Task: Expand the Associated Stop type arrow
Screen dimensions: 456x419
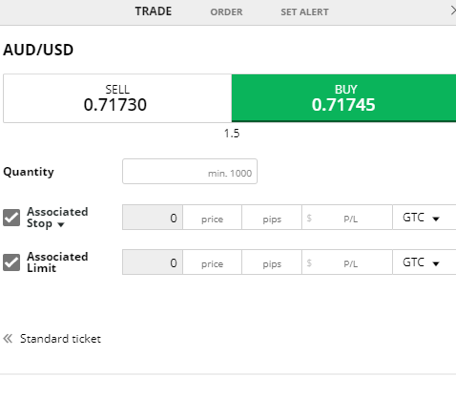Action: (61, 225)
